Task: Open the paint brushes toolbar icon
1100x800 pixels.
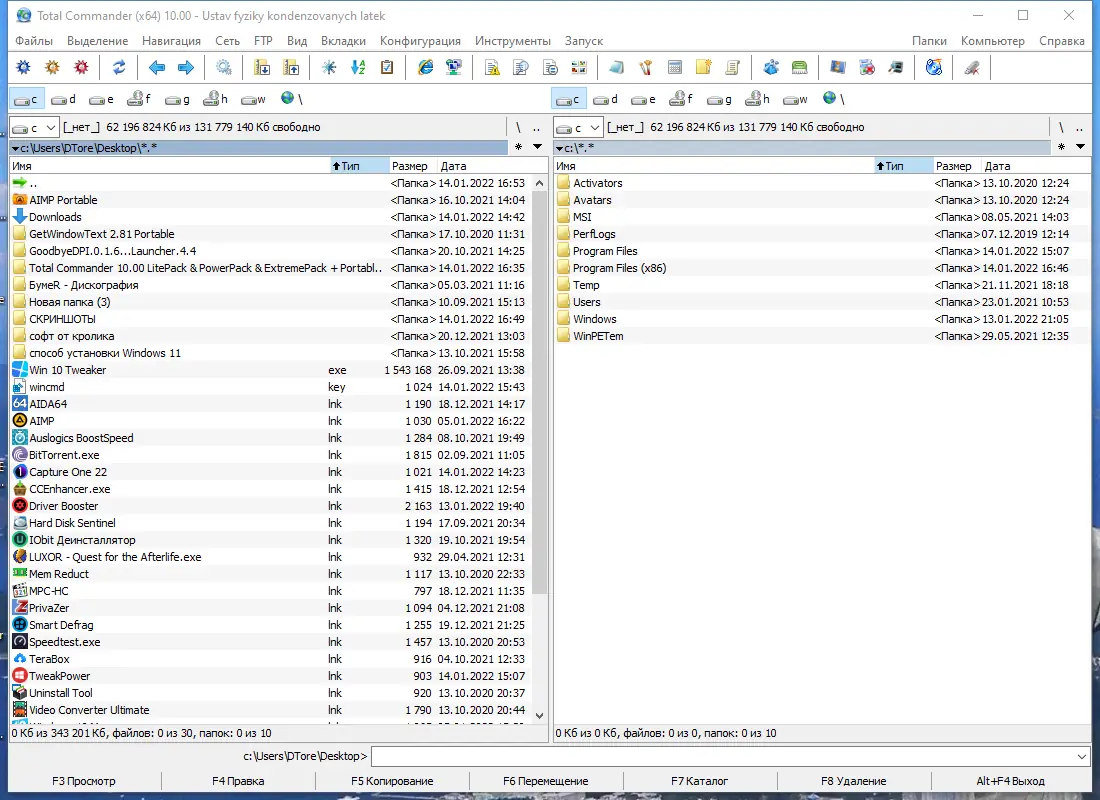Action: (645, 67)
